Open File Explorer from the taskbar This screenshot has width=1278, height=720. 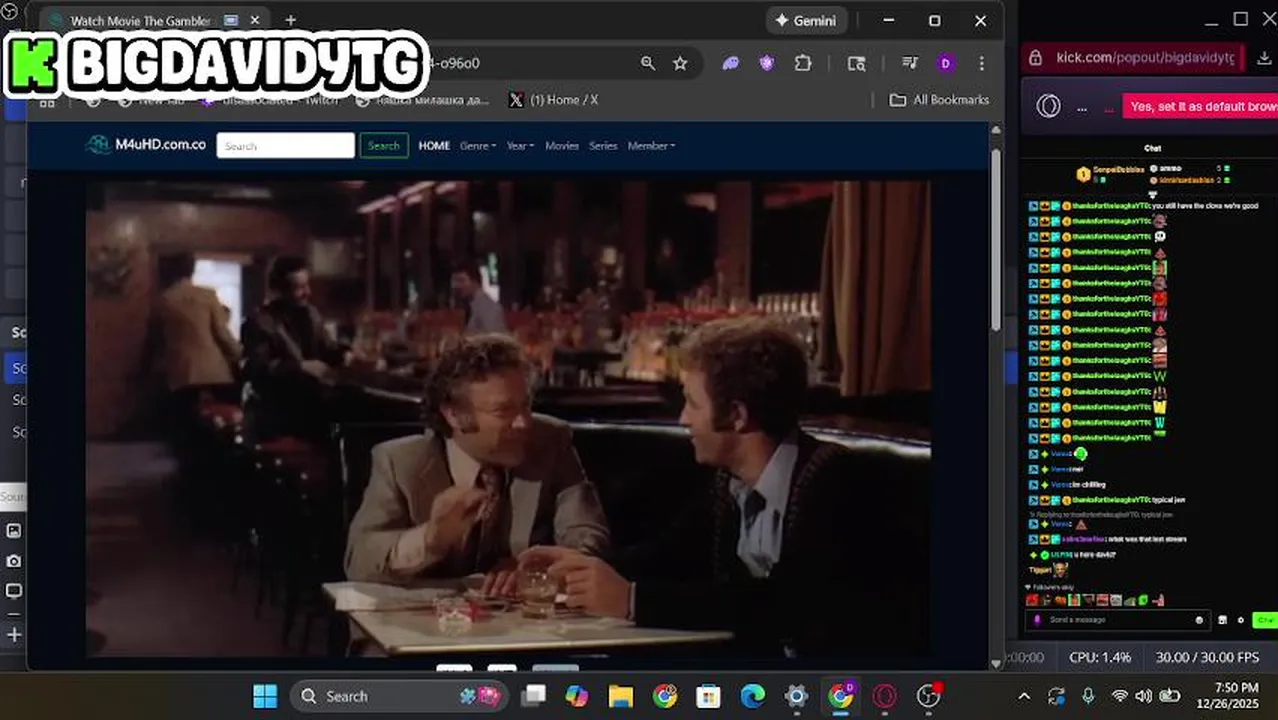[x=621, y=696]
